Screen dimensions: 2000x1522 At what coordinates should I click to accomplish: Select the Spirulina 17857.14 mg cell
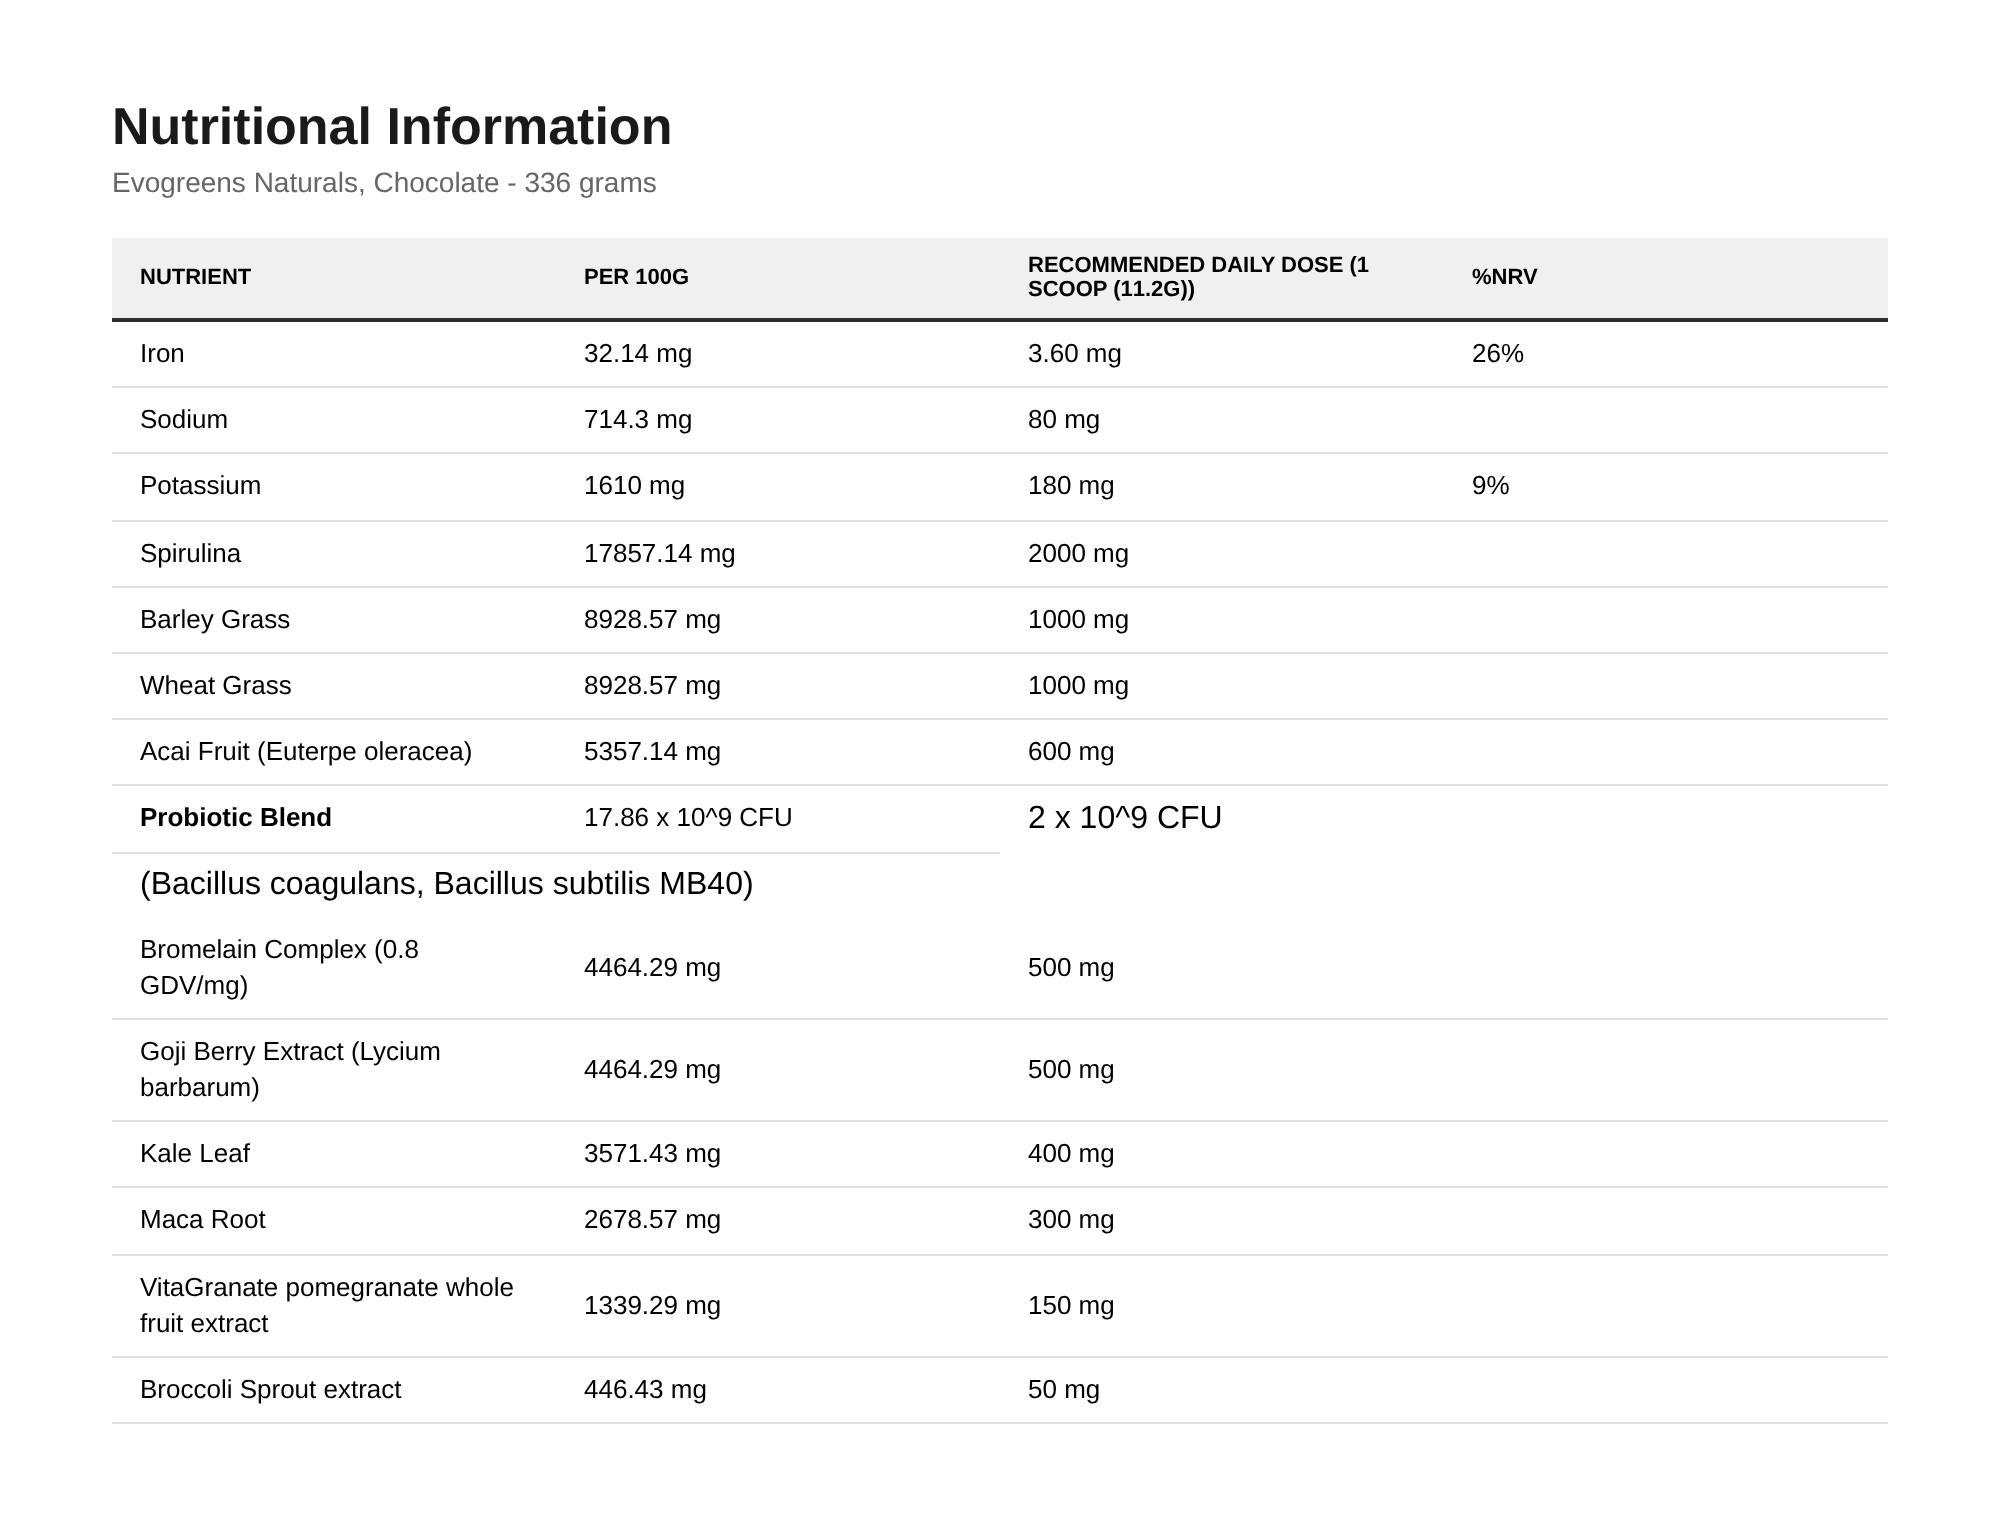coord(659,554)
